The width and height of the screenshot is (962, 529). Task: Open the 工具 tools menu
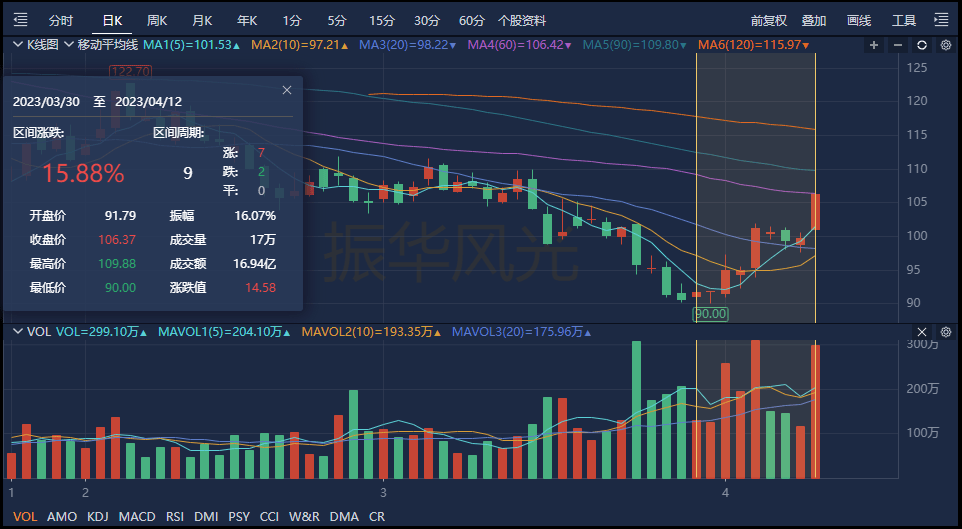[904, 21]
